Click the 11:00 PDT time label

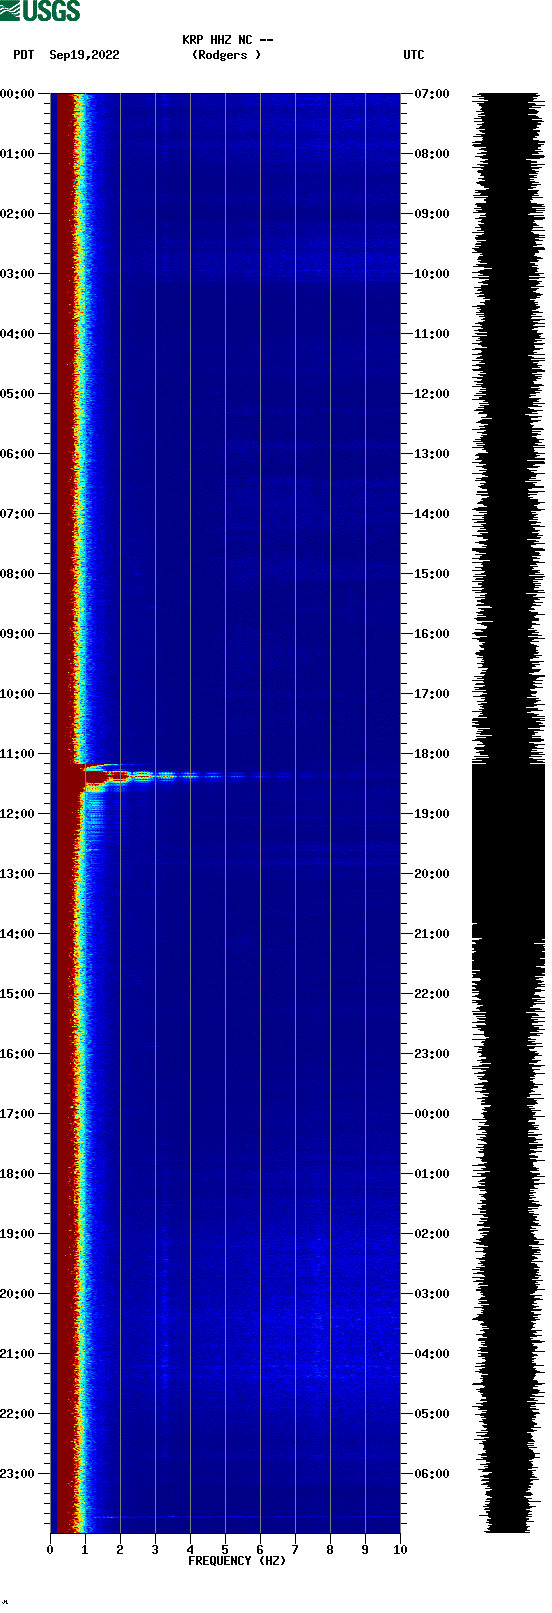point(17,754)
